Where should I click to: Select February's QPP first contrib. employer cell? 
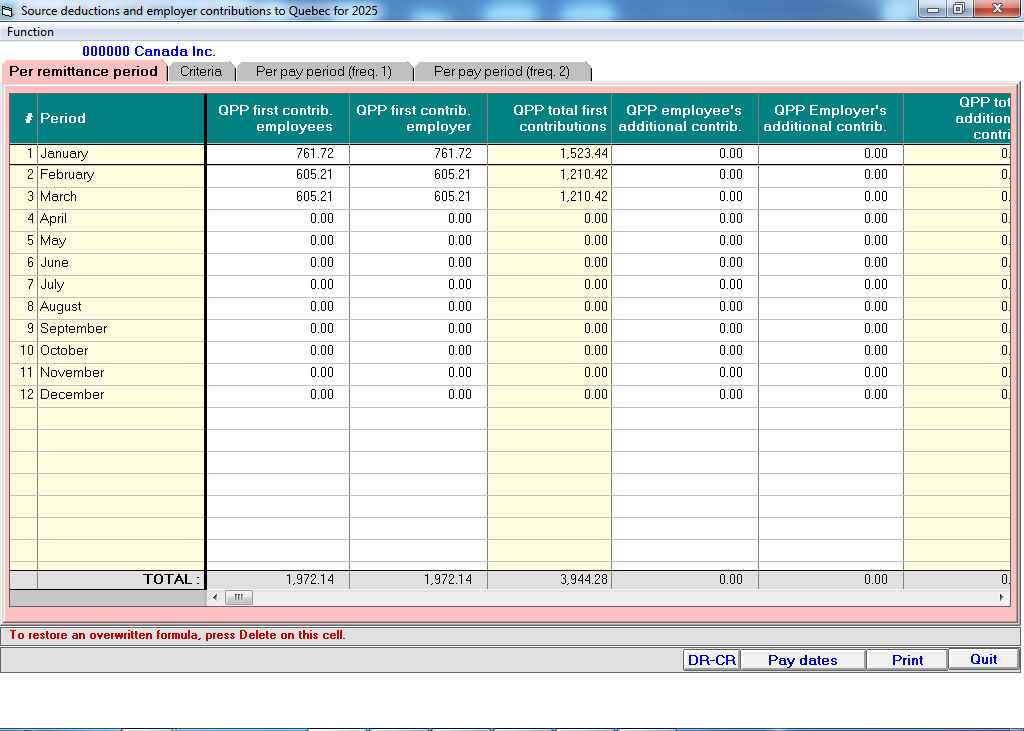418,175
